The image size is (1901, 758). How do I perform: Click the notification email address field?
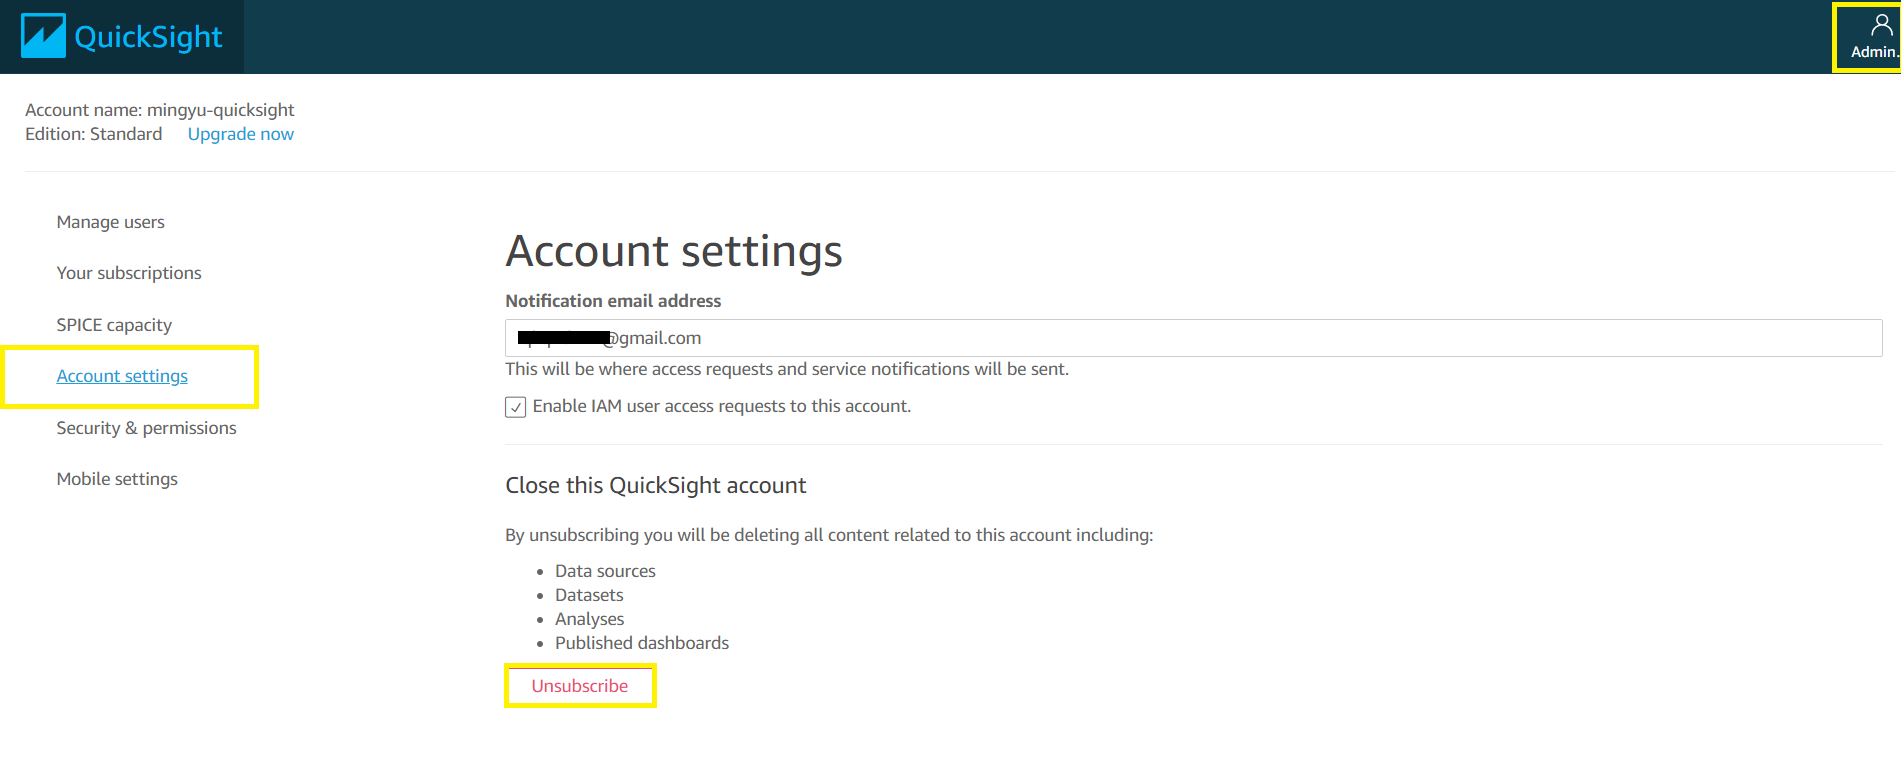(1193, 338)
